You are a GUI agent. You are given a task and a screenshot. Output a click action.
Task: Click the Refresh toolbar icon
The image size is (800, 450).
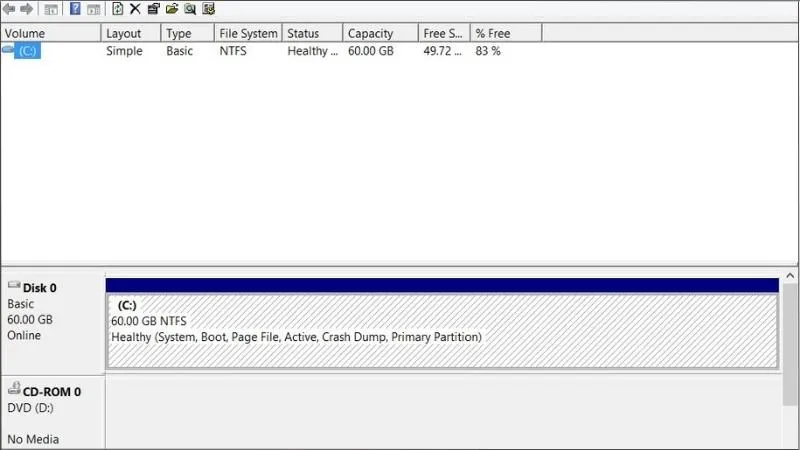(117, 9)
